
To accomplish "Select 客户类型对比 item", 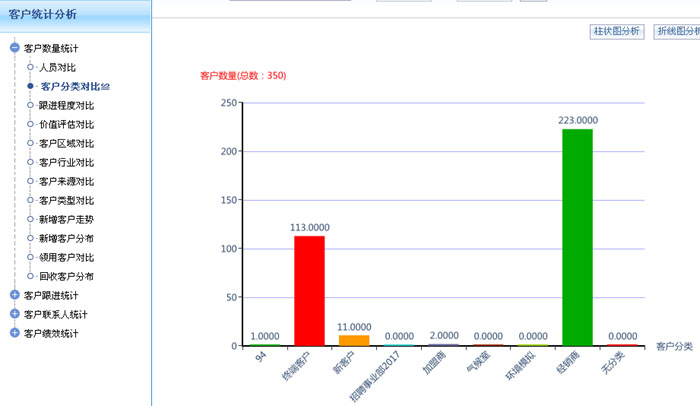I will point(66,200).
